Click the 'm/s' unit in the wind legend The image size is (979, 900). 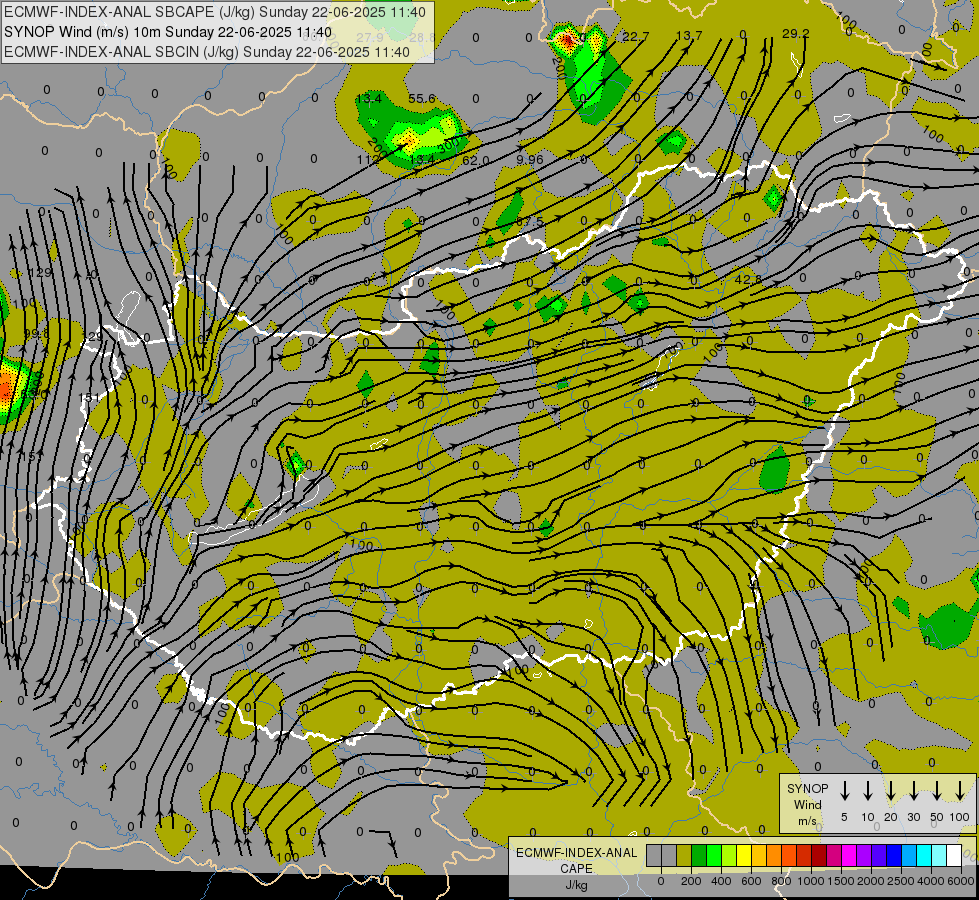pos(807,821)
